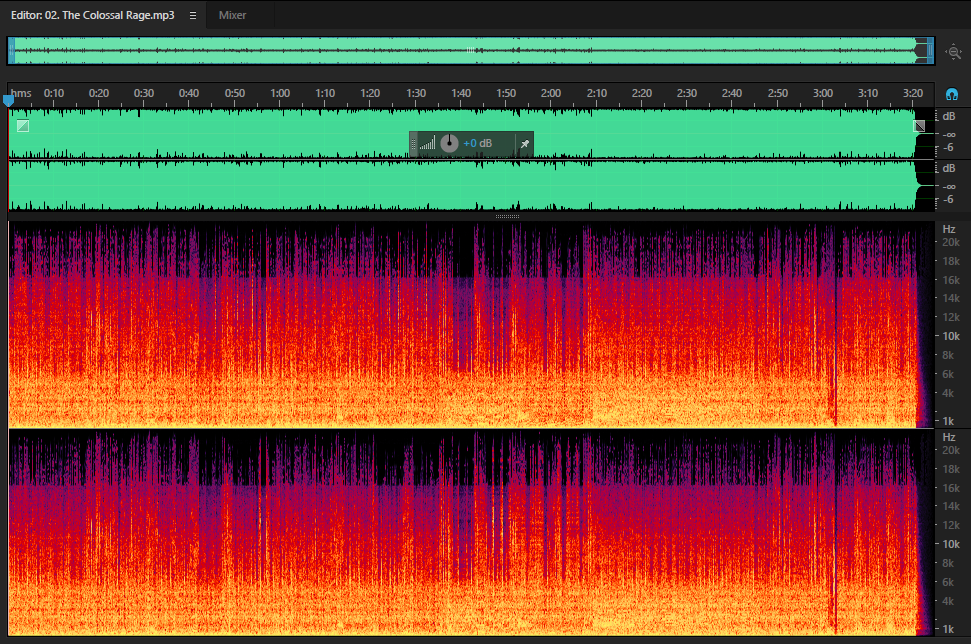Image resolution: width=971 pixels, height=644 pixels.
Task: Click the 2:30 mark on time ruler
Action: point(687,93)
